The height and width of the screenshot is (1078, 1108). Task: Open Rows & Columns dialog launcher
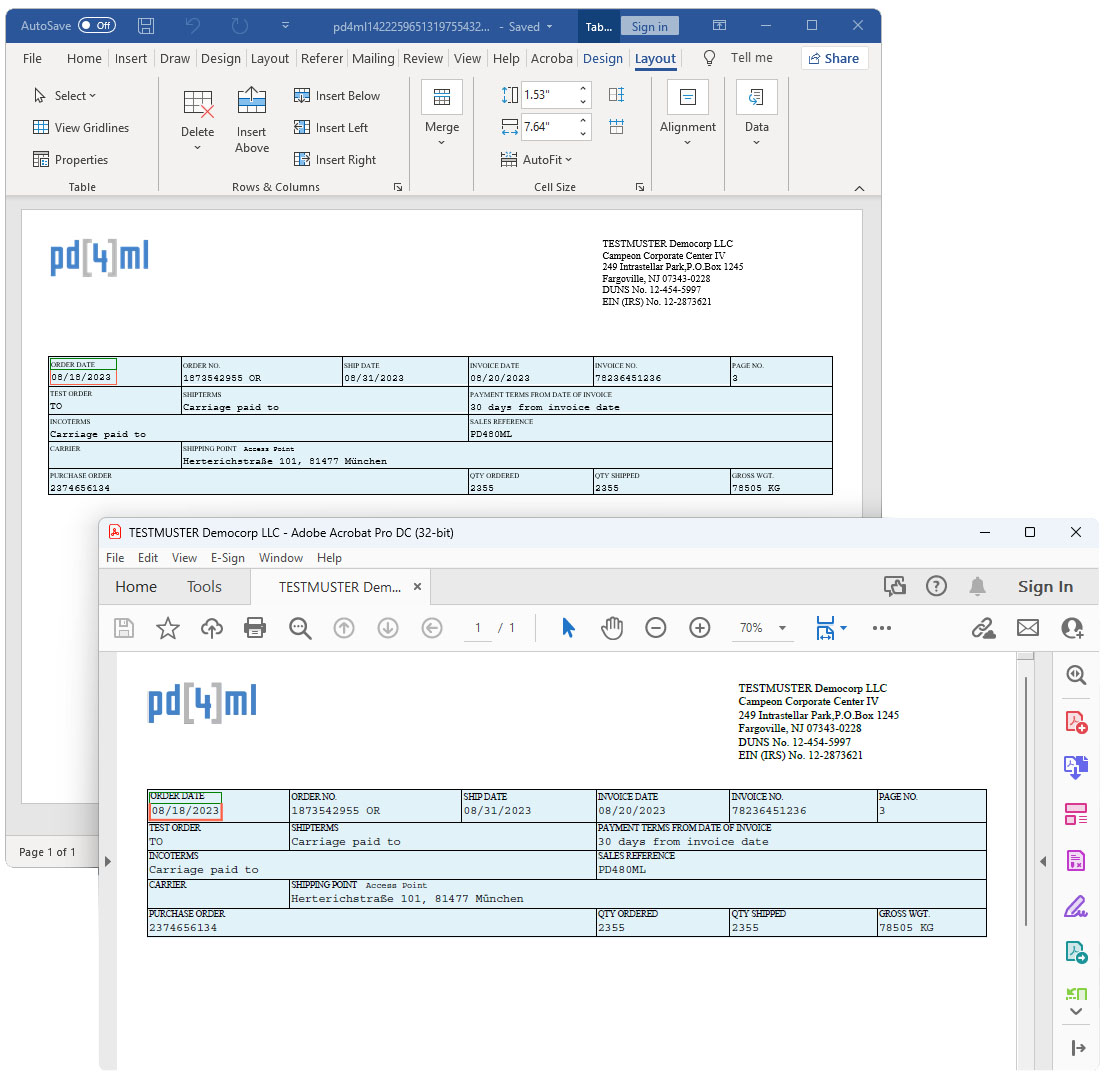point(398,187)
